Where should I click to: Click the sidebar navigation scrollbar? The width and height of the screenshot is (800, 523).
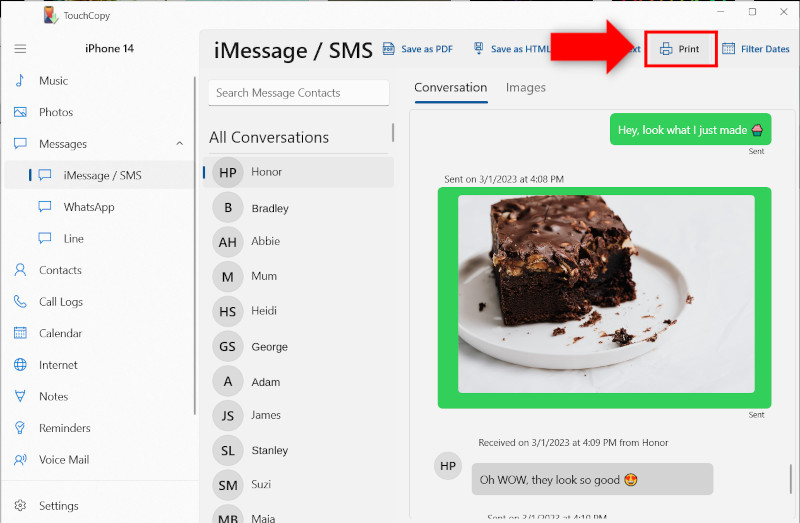coord(195,245)
